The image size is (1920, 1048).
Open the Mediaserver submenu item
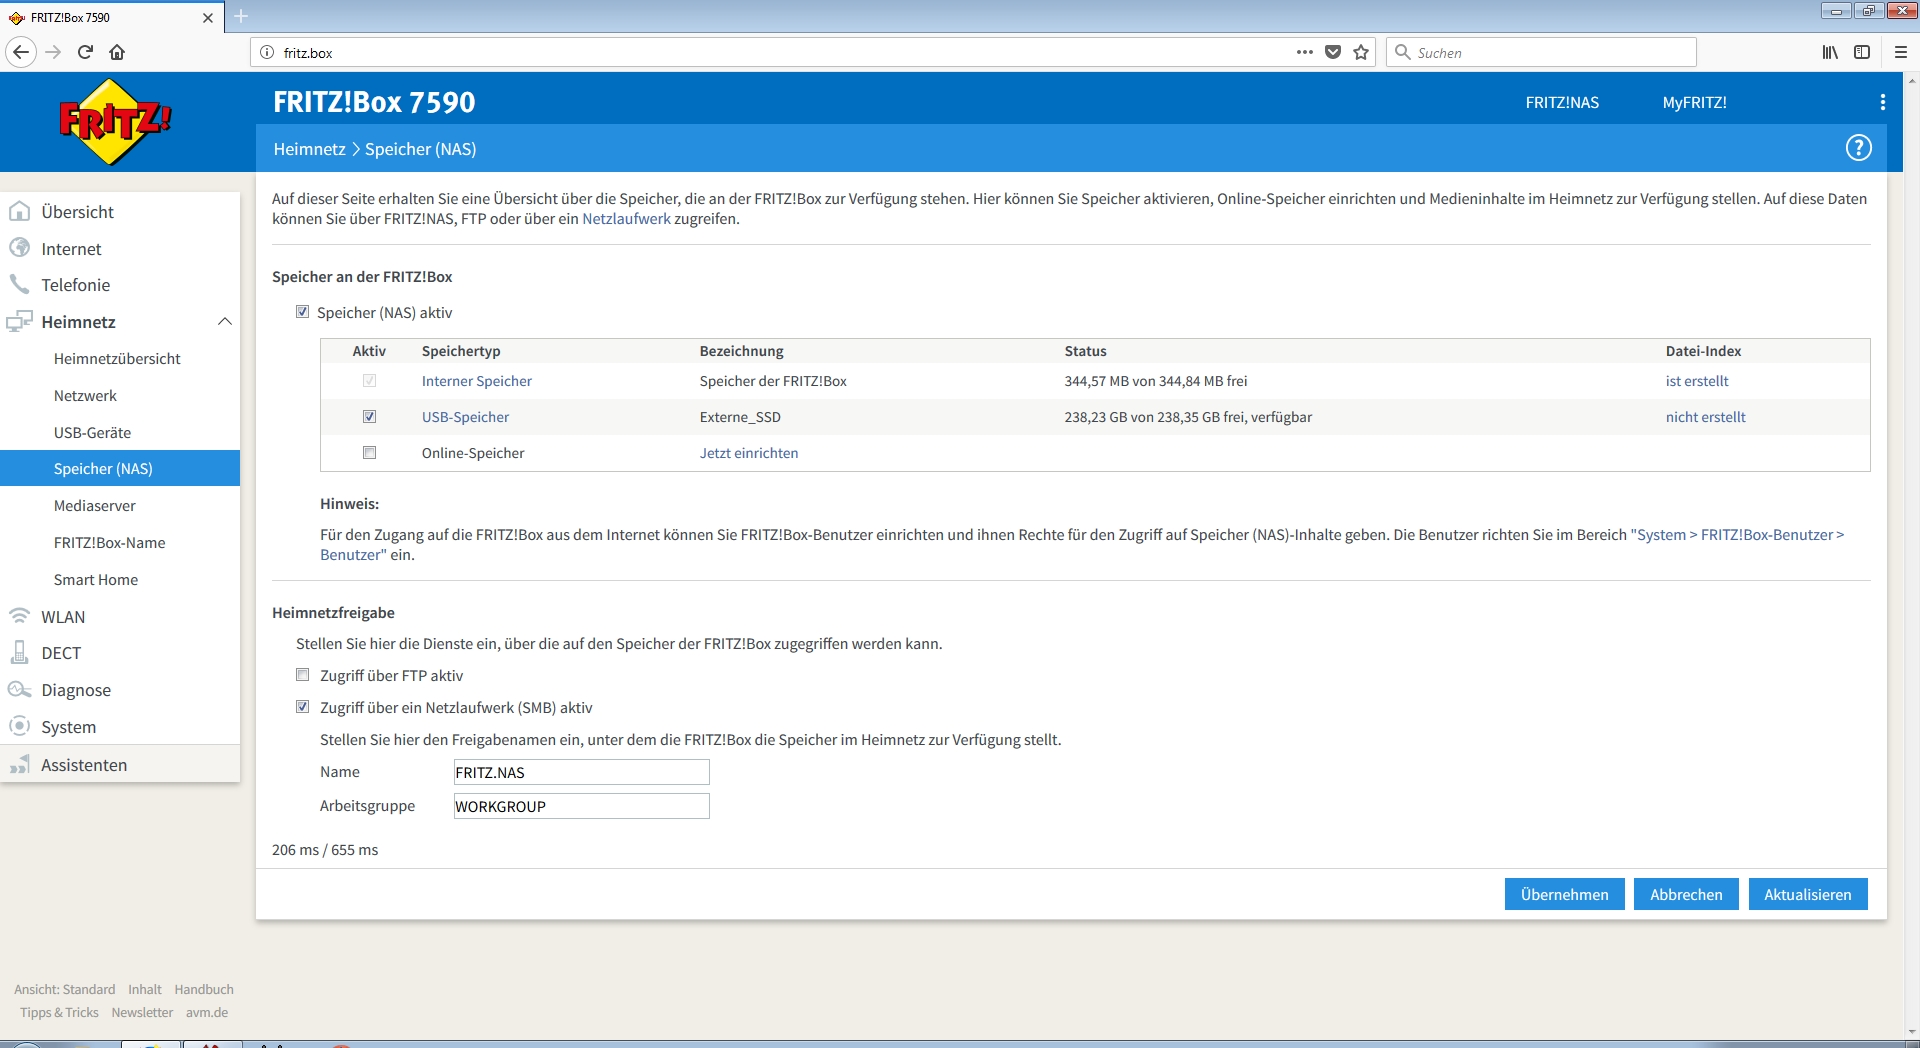click(x=95, y=506)
